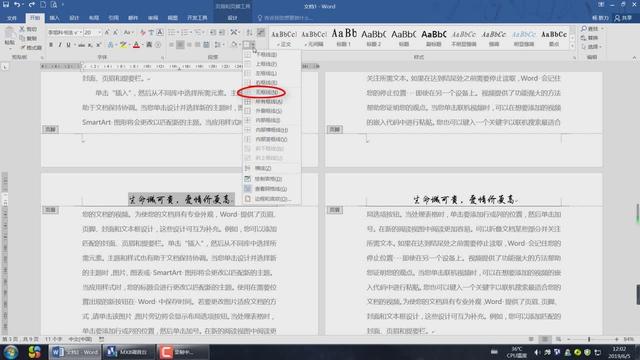Open the Word item in Windows taskbar
The height and width of the screenshot is (360, 640).
[75, 352]
